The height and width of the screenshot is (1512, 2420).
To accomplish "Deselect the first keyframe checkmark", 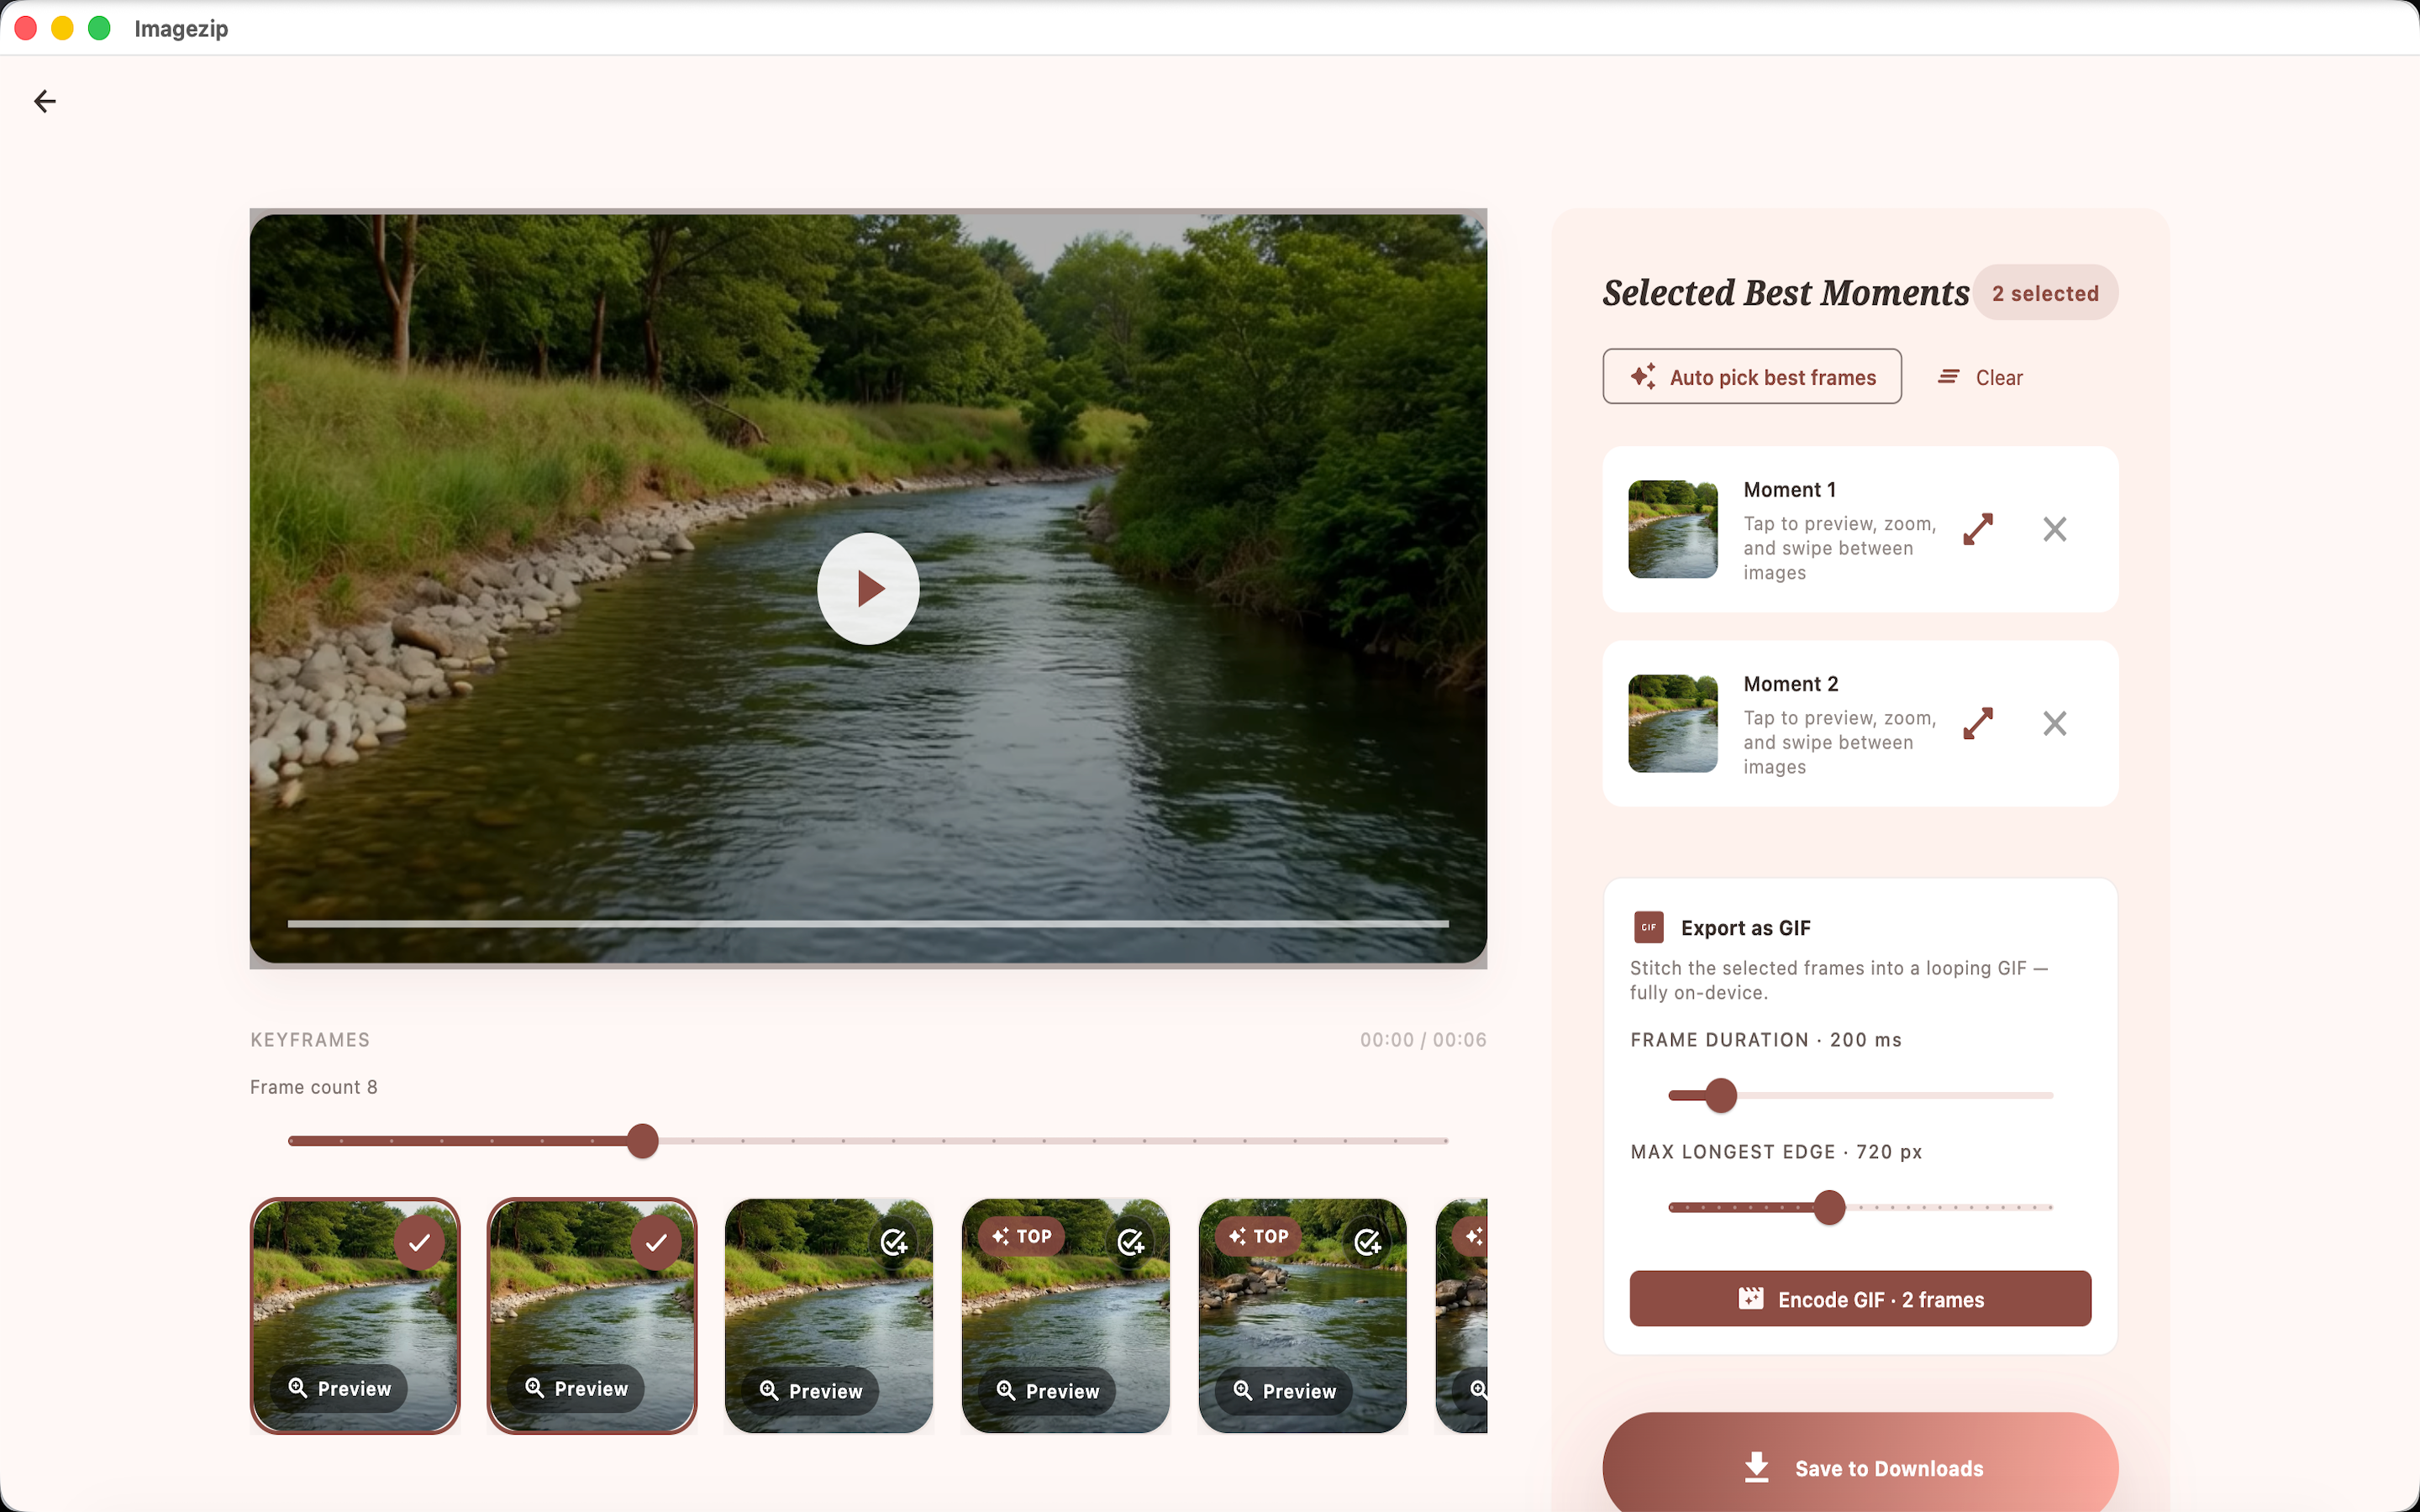I will [x=419, y=1242].
